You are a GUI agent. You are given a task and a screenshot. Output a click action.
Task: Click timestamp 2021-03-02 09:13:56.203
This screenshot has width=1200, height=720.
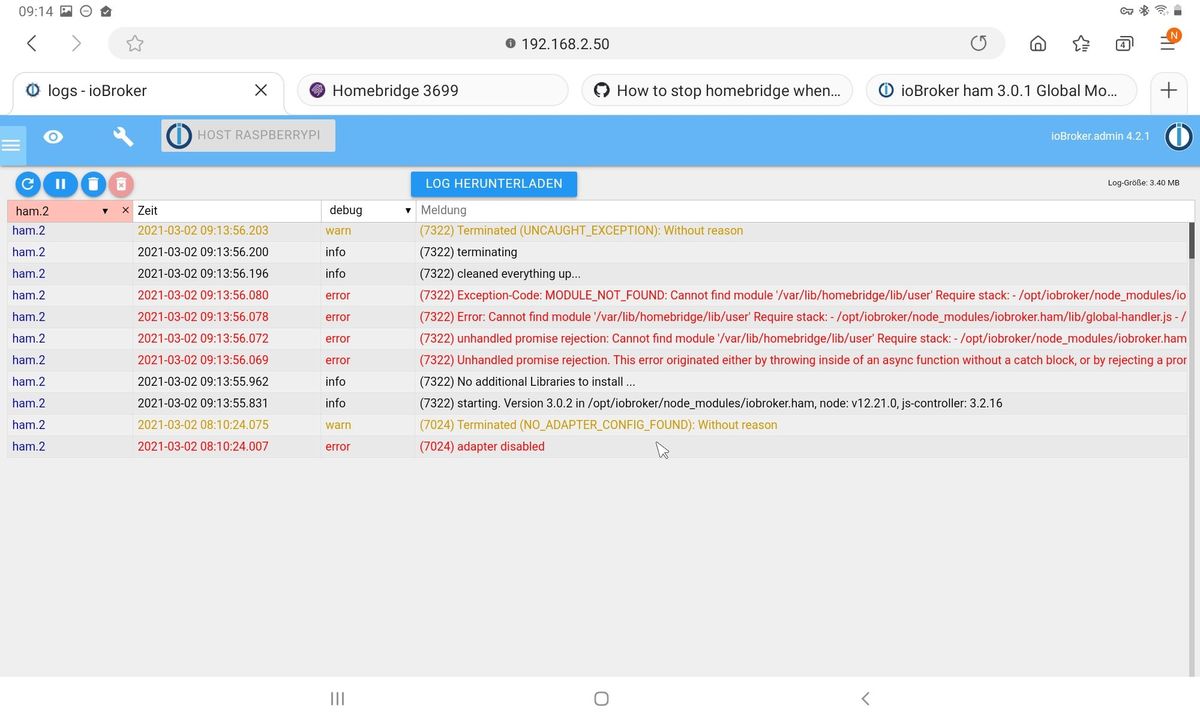[x=203, y=230]
